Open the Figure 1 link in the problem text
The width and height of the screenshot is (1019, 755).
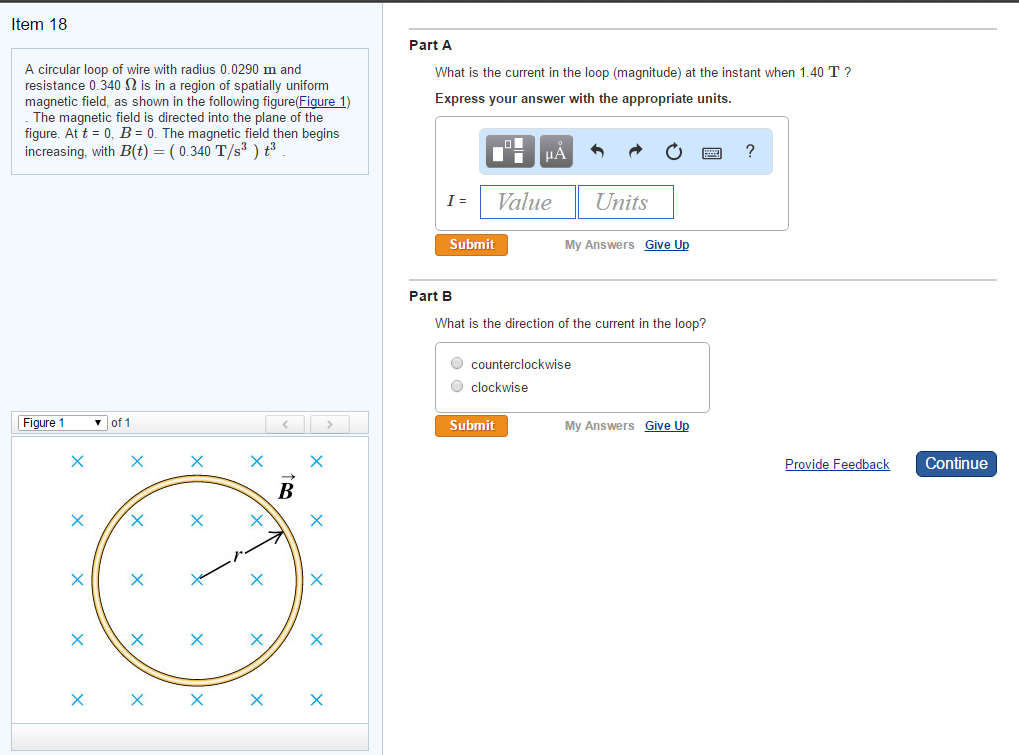(321, 101)
